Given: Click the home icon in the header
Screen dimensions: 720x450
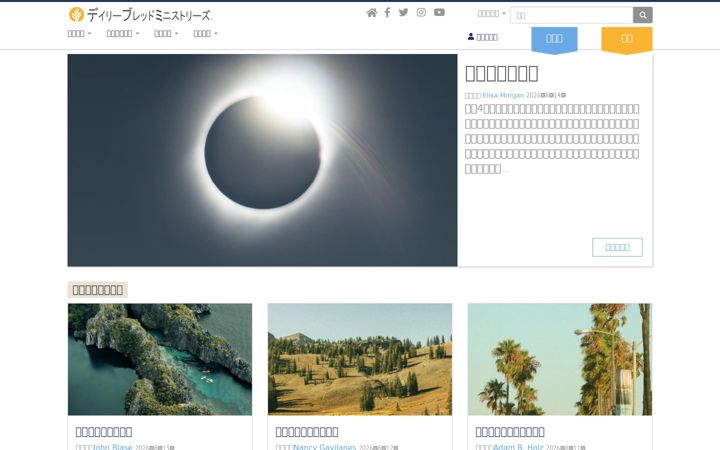Looking at the screenshot, I should click(x=371, y=13).
